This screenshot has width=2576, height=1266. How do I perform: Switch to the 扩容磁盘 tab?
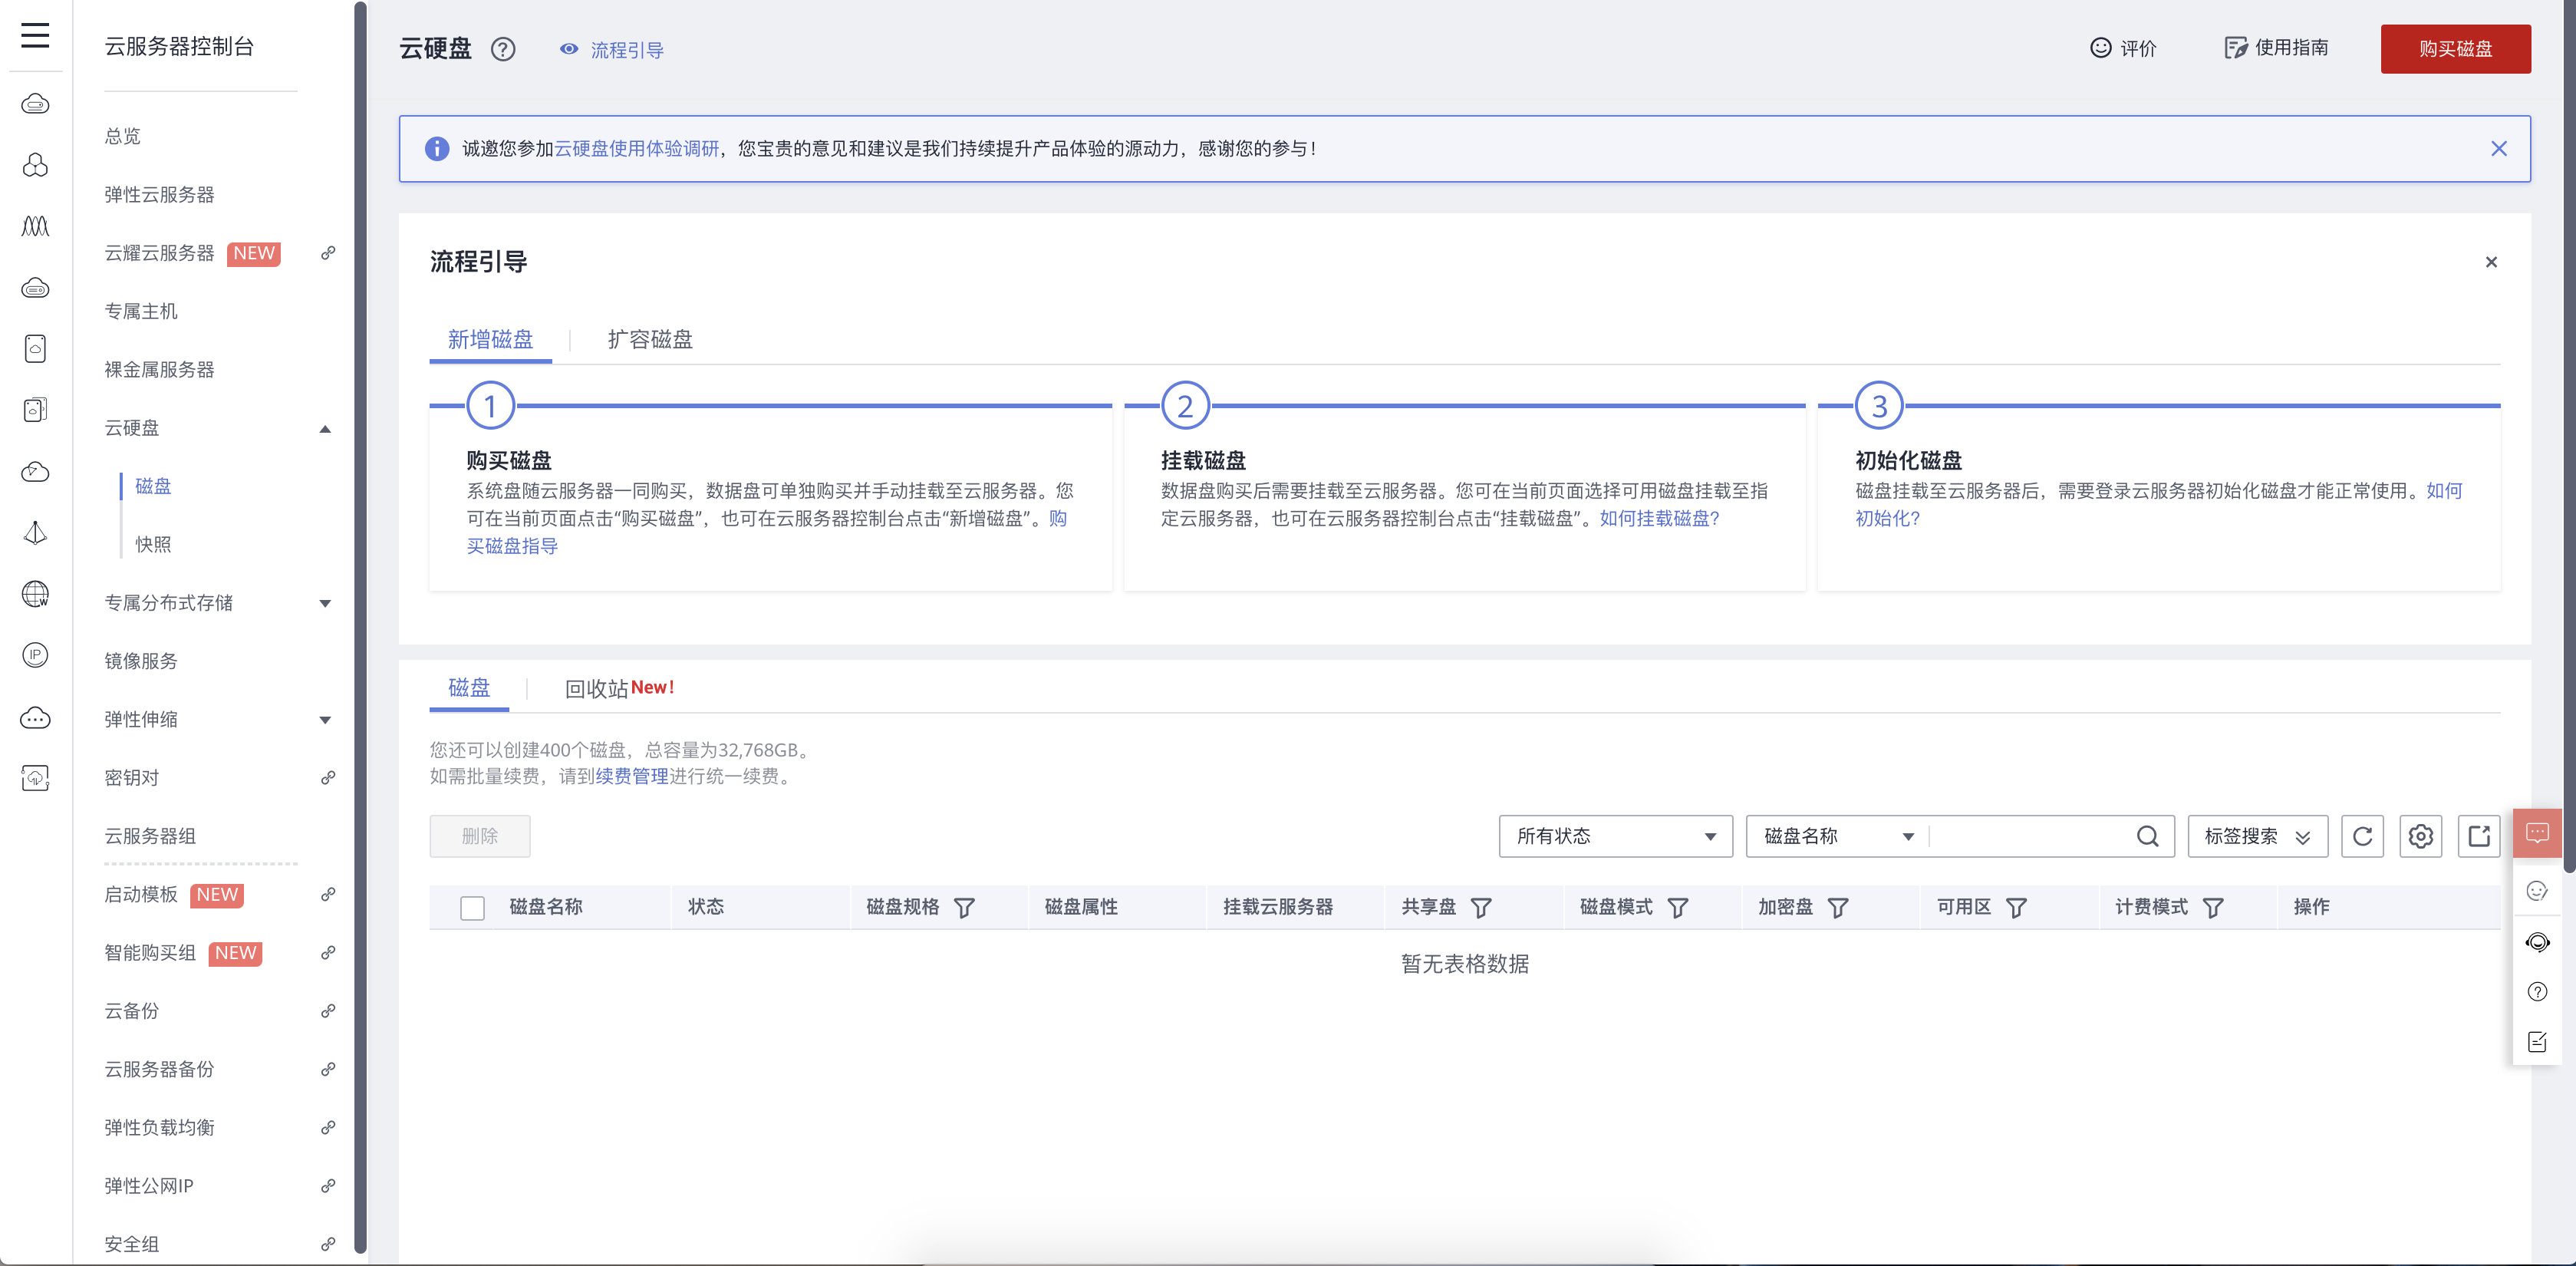(x=650, y=340)
